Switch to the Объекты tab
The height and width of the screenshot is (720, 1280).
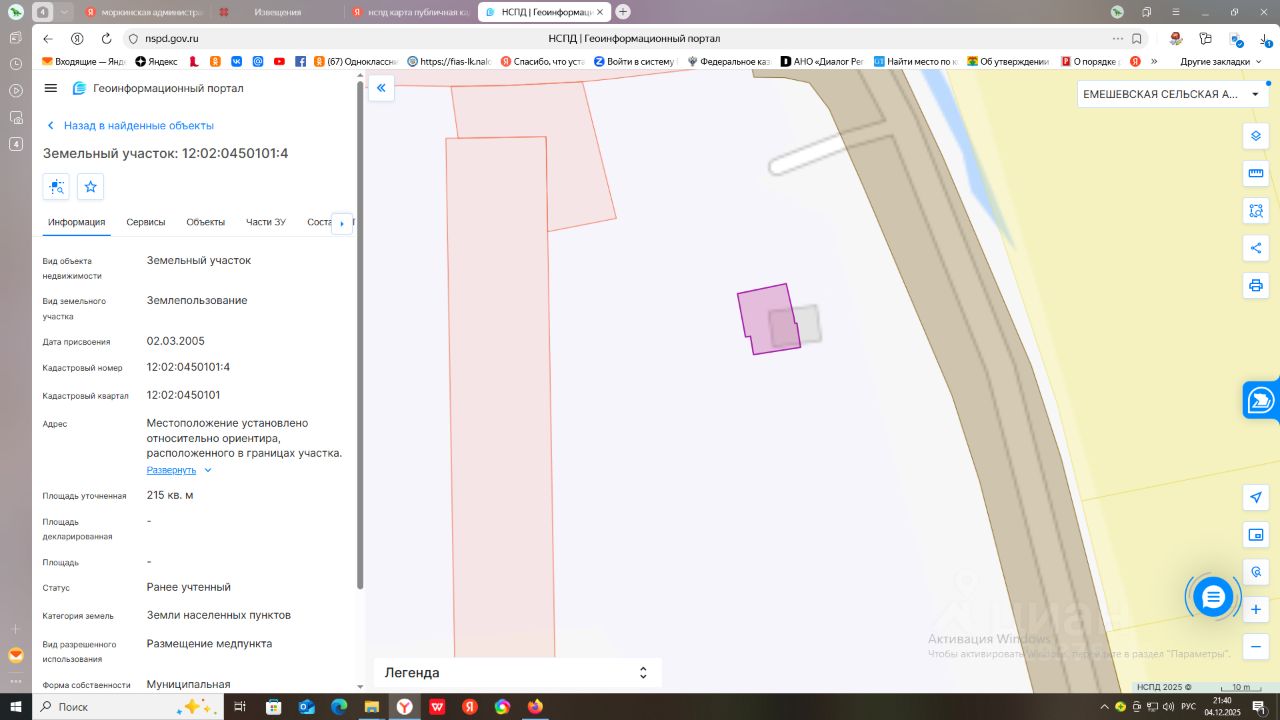click(206, 222)
